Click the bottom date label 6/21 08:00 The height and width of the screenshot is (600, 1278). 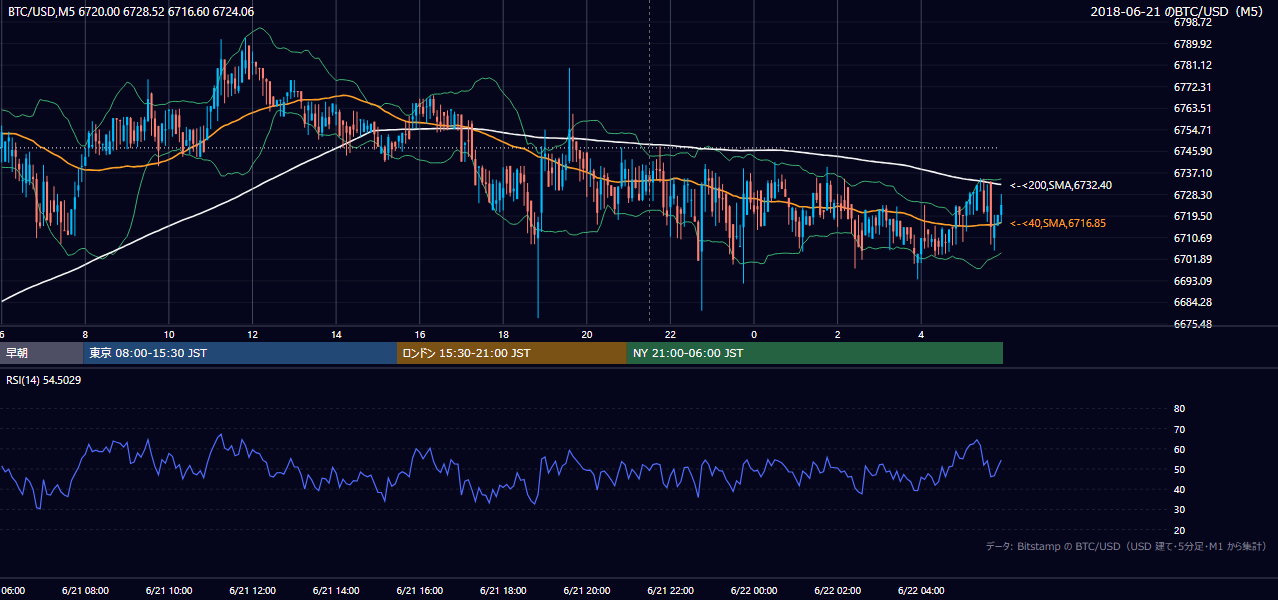(85, 591)
